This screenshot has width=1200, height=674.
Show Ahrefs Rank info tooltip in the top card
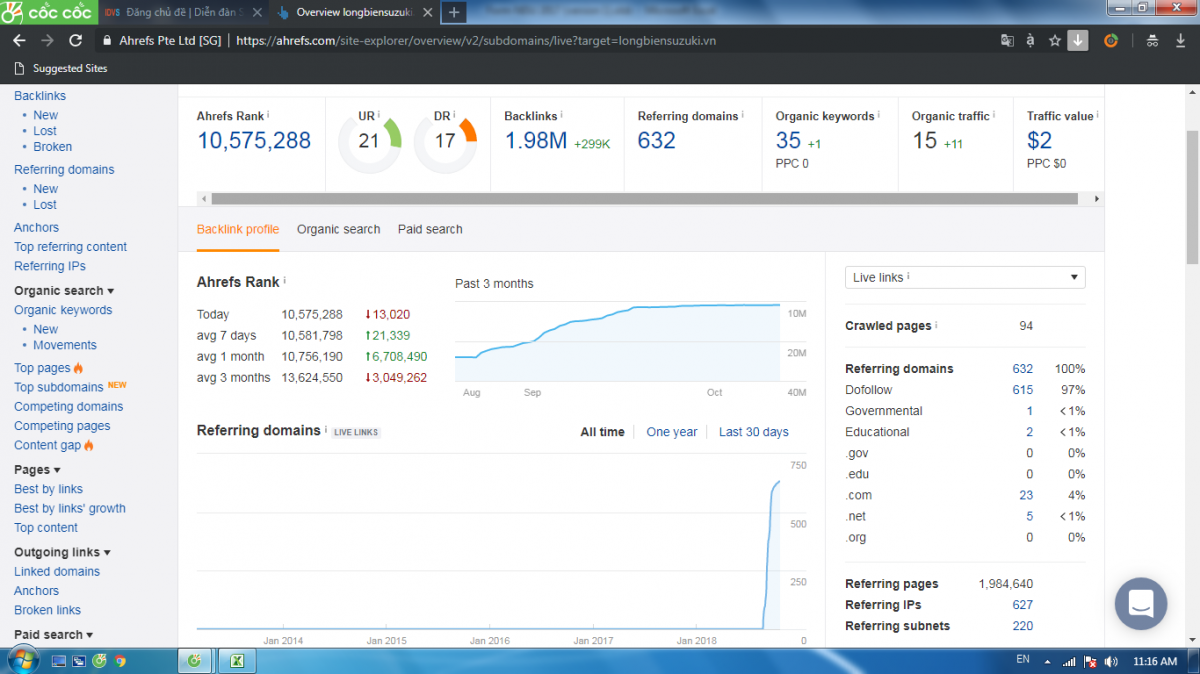point(268,115)
